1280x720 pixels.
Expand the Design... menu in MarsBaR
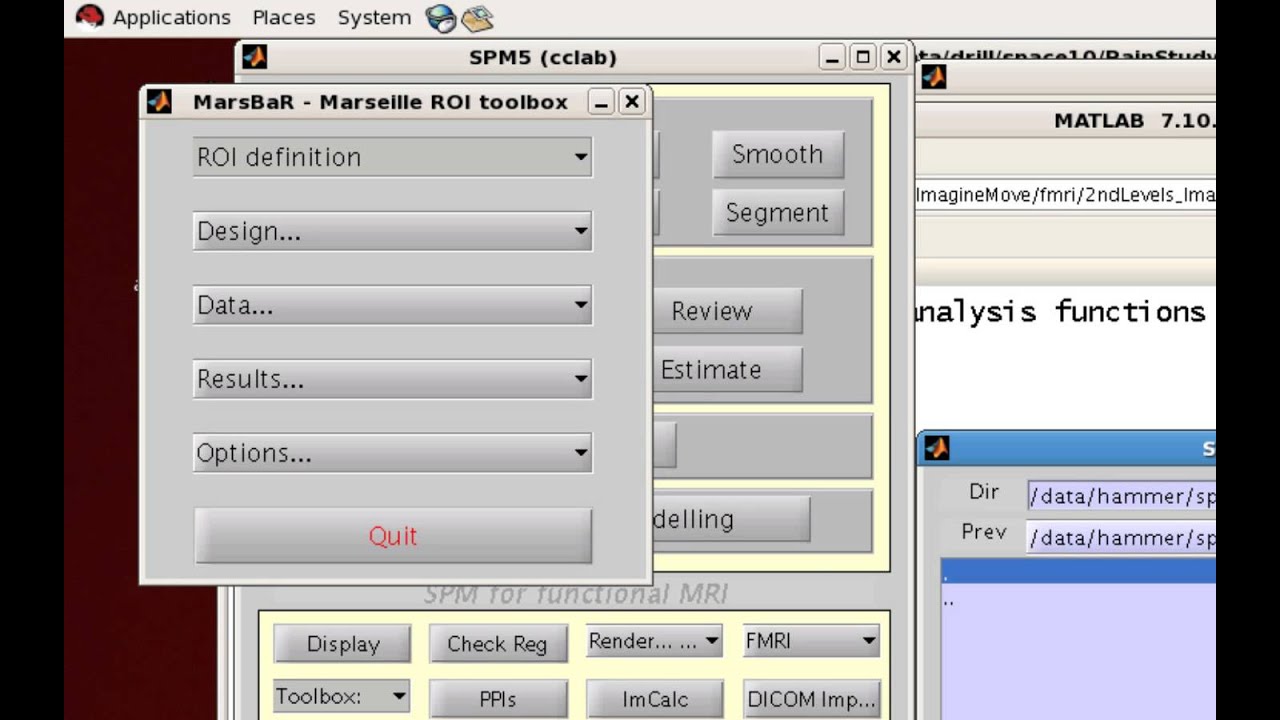392,231
